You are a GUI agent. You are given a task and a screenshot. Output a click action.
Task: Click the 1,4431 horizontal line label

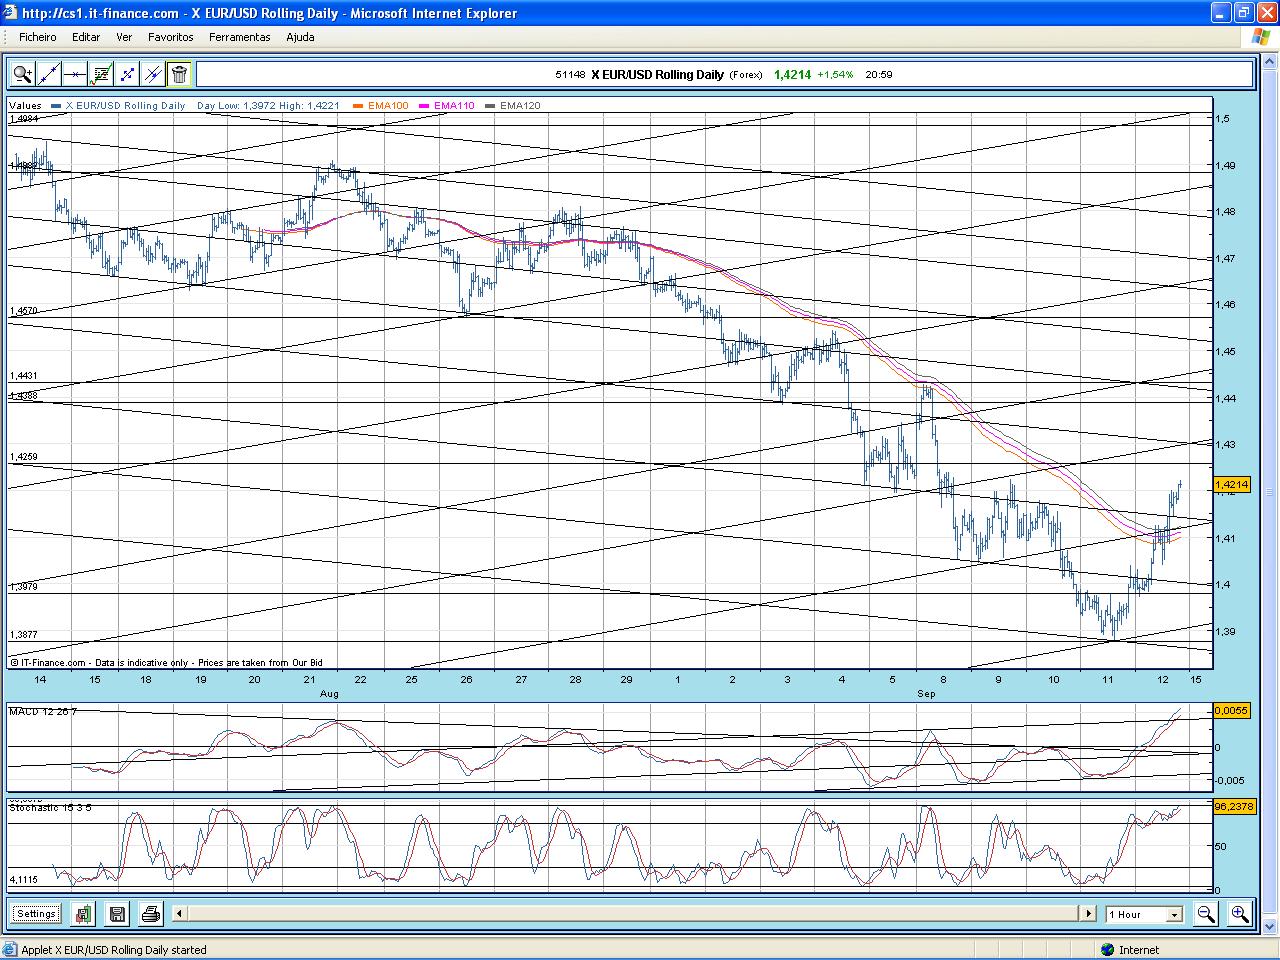[x=23, y=376]
